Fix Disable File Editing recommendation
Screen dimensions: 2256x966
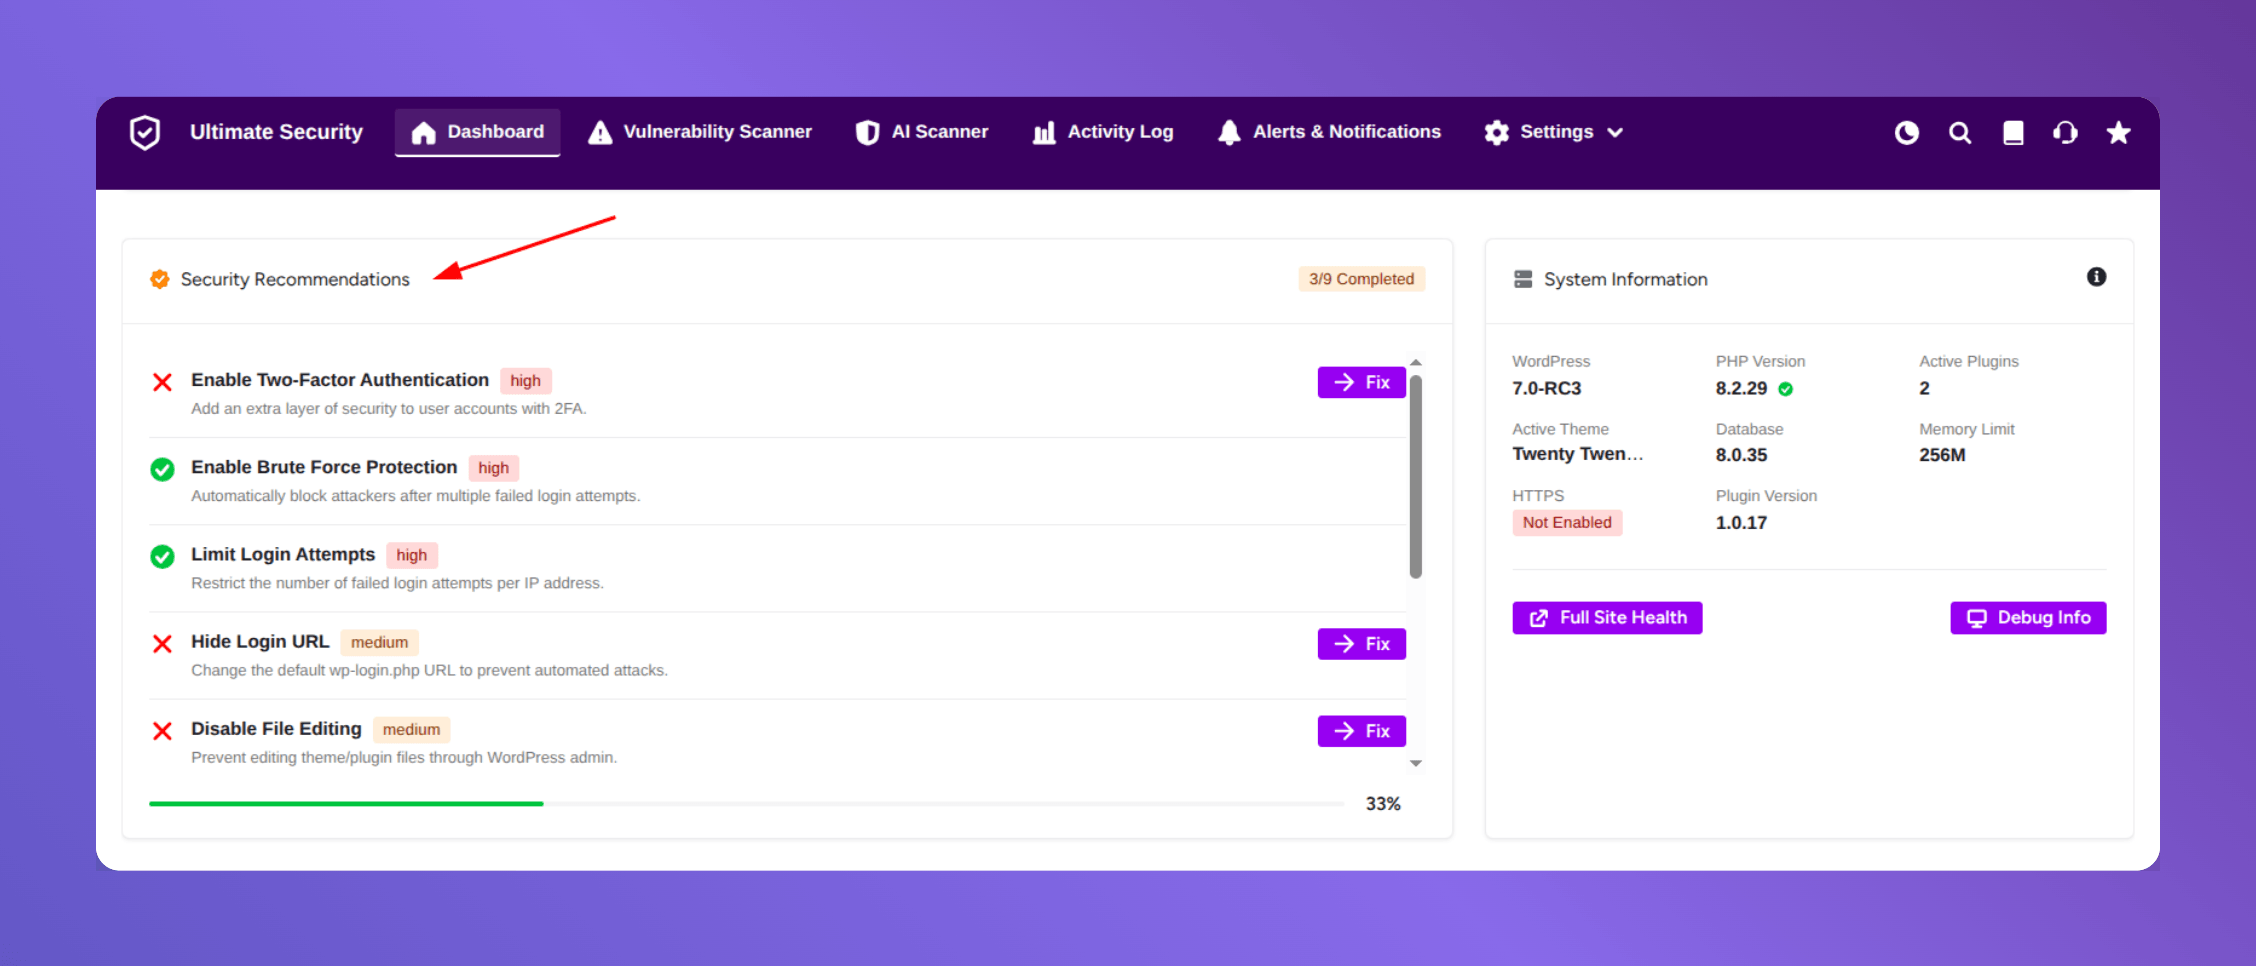coord(1361,731)
